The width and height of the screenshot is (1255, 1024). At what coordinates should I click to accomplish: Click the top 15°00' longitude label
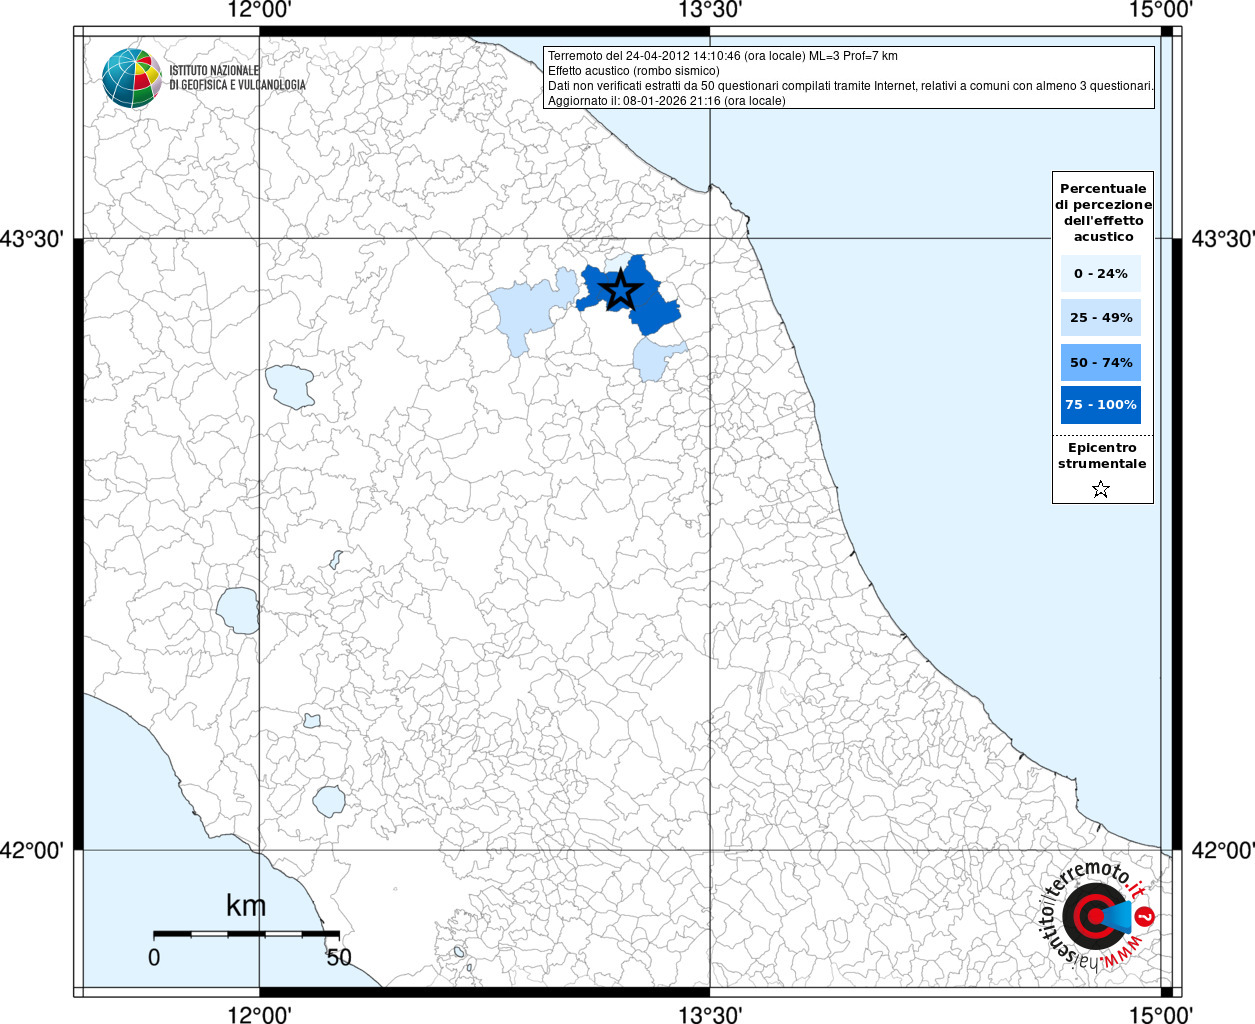click(x=1162, y=11)
